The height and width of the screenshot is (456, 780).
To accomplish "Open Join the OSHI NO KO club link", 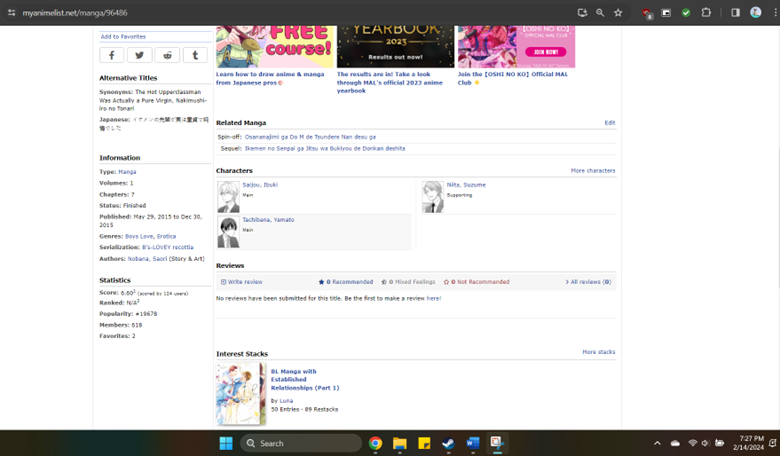I will click(513, 79).
